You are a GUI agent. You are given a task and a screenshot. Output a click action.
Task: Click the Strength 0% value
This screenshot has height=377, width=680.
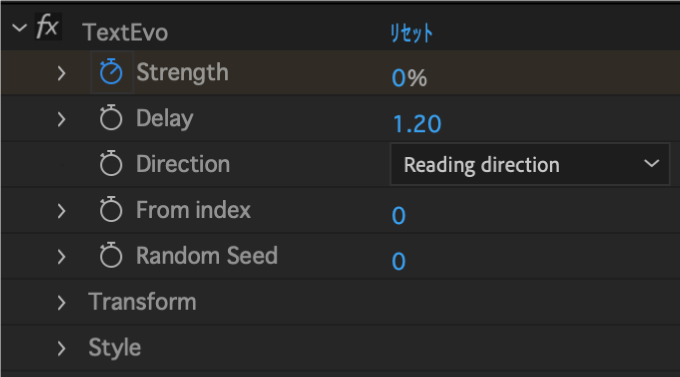tap(409, 78)
